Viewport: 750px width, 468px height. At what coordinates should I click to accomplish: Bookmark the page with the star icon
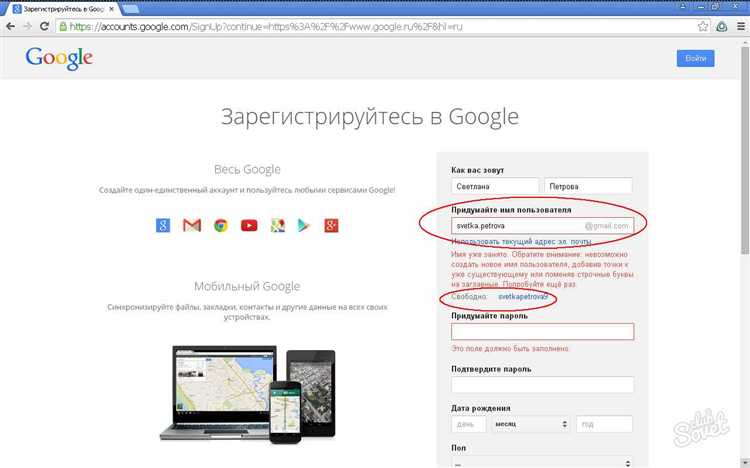coord(703,27)
